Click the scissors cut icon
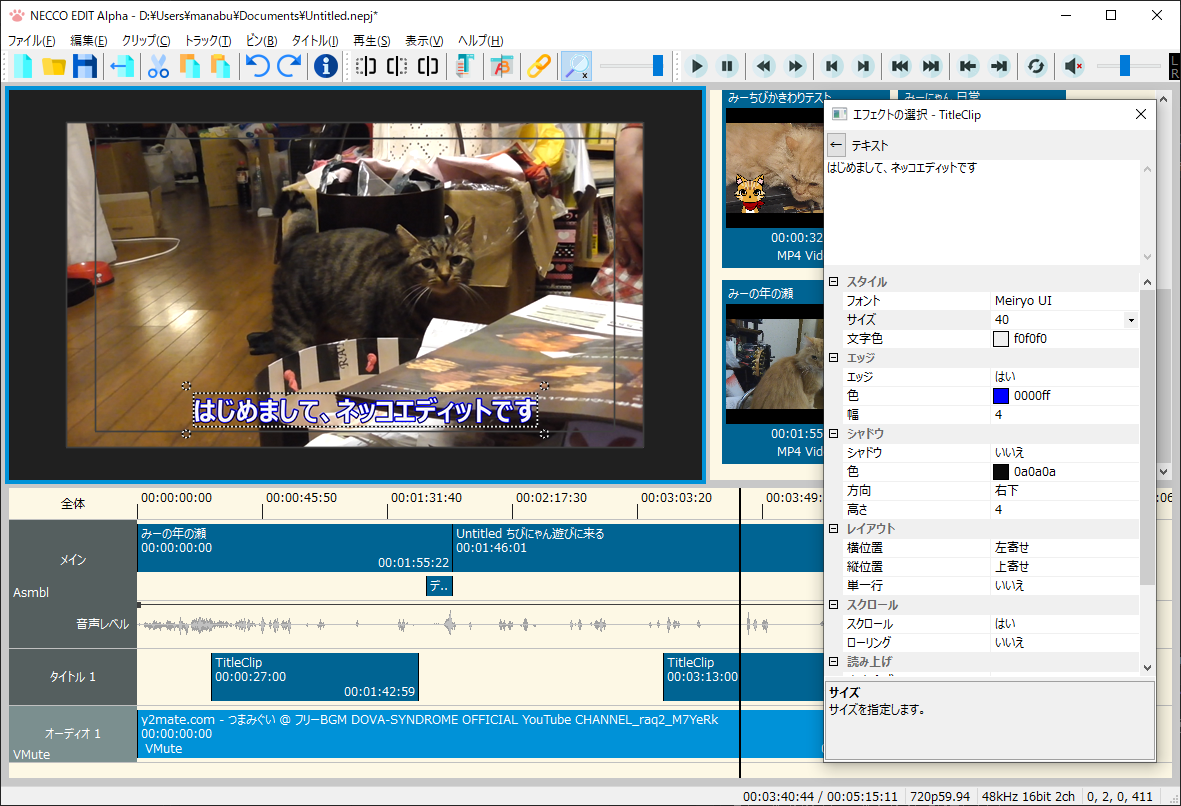Image resolution: width=1181 pixels, height=806 pixels. [x=158, y=66]
